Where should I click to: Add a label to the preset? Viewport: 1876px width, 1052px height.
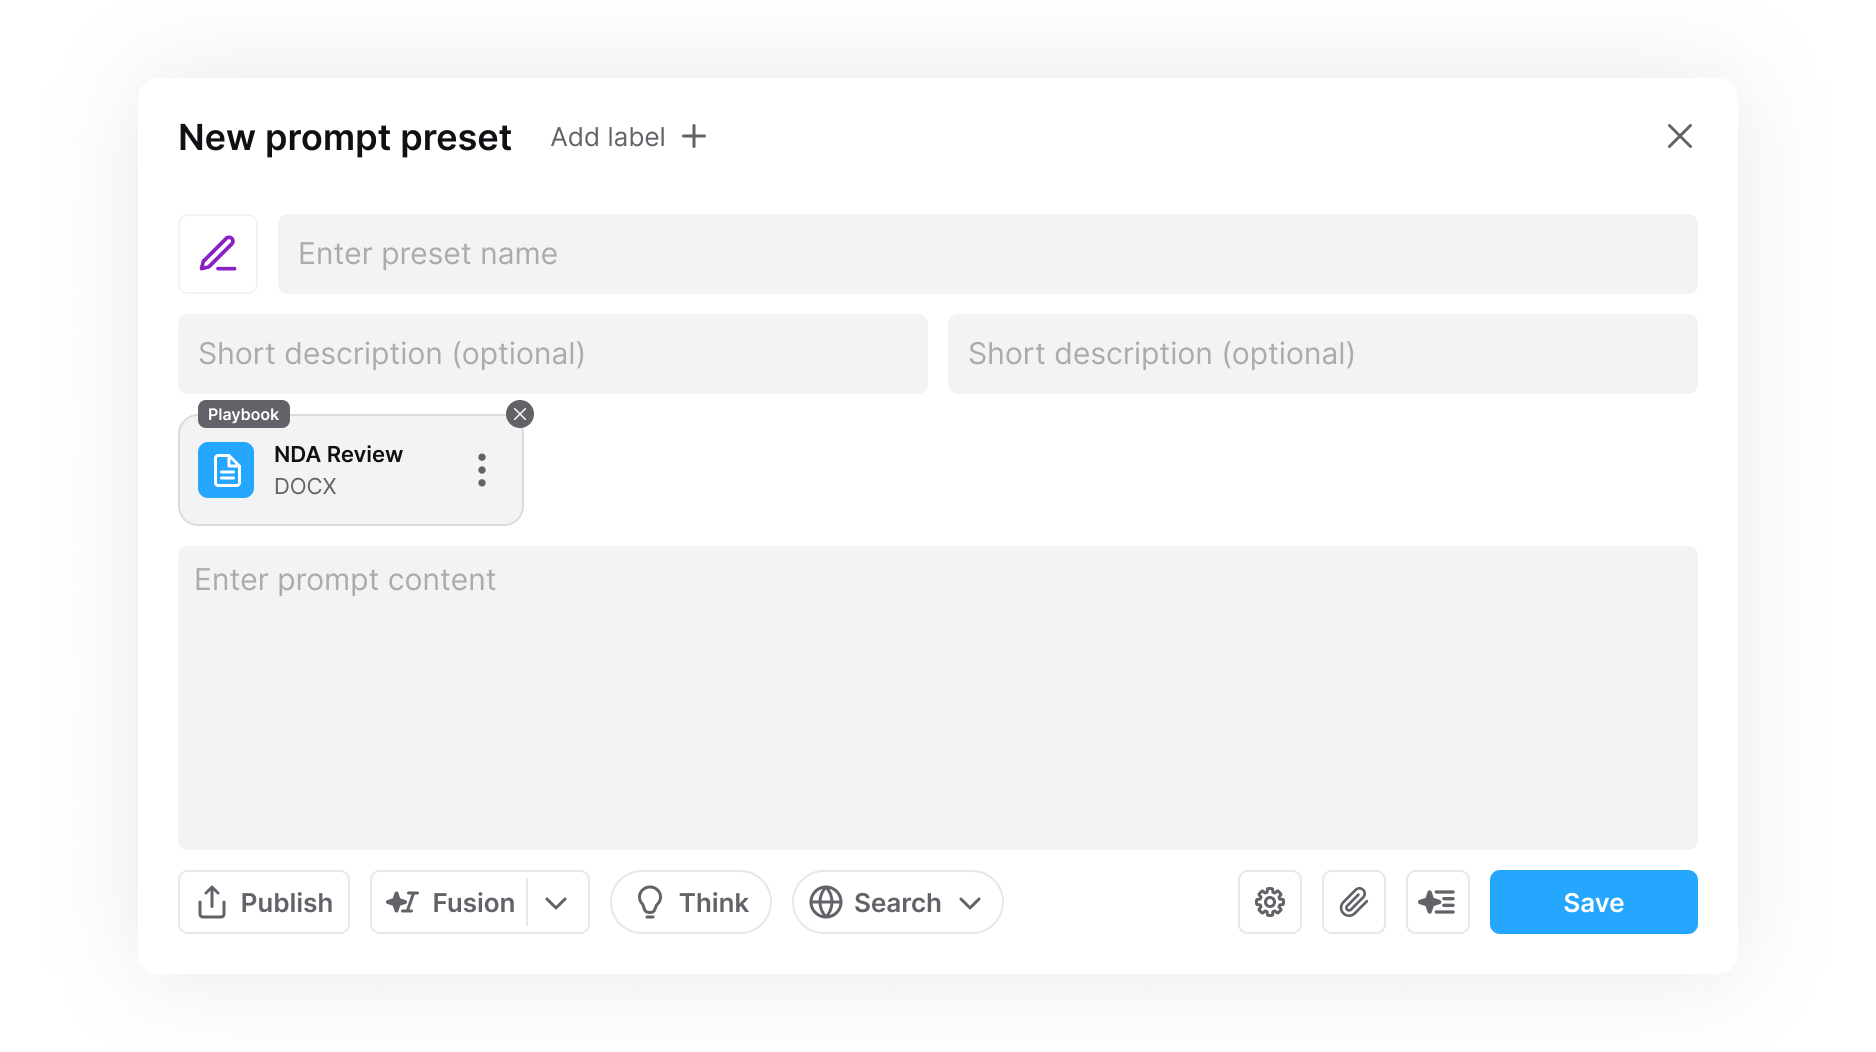click(x=627, y=137)
